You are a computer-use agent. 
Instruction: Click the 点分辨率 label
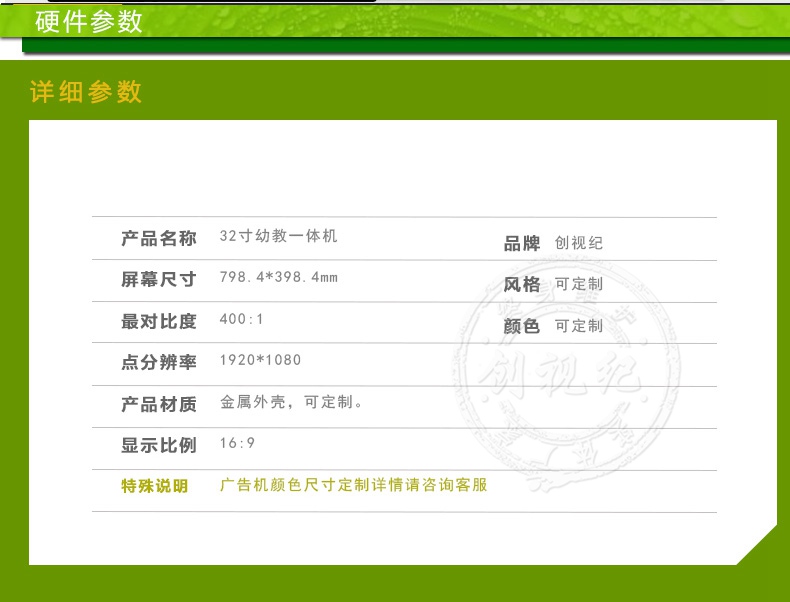click(158, 362)
